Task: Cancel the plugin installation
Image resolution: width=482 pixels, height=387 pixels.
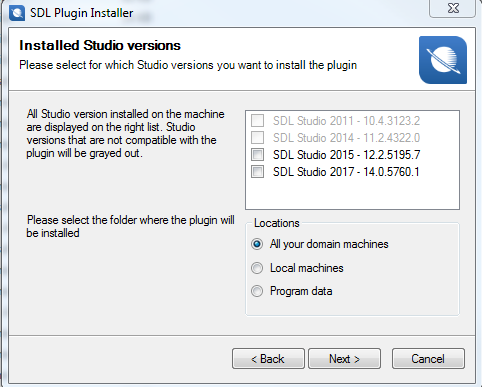Action: (x=428, y=359)
